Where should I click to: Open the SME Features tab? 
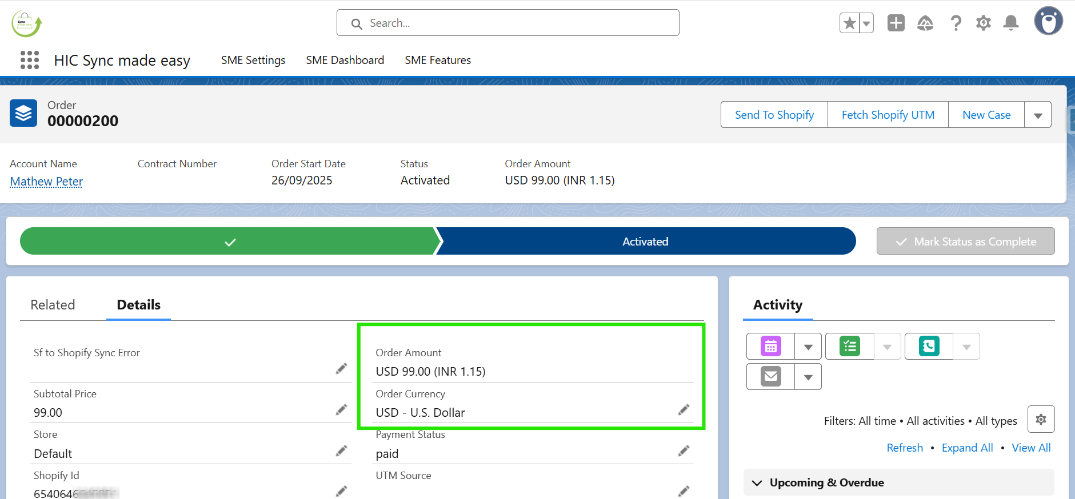(438, 60)
